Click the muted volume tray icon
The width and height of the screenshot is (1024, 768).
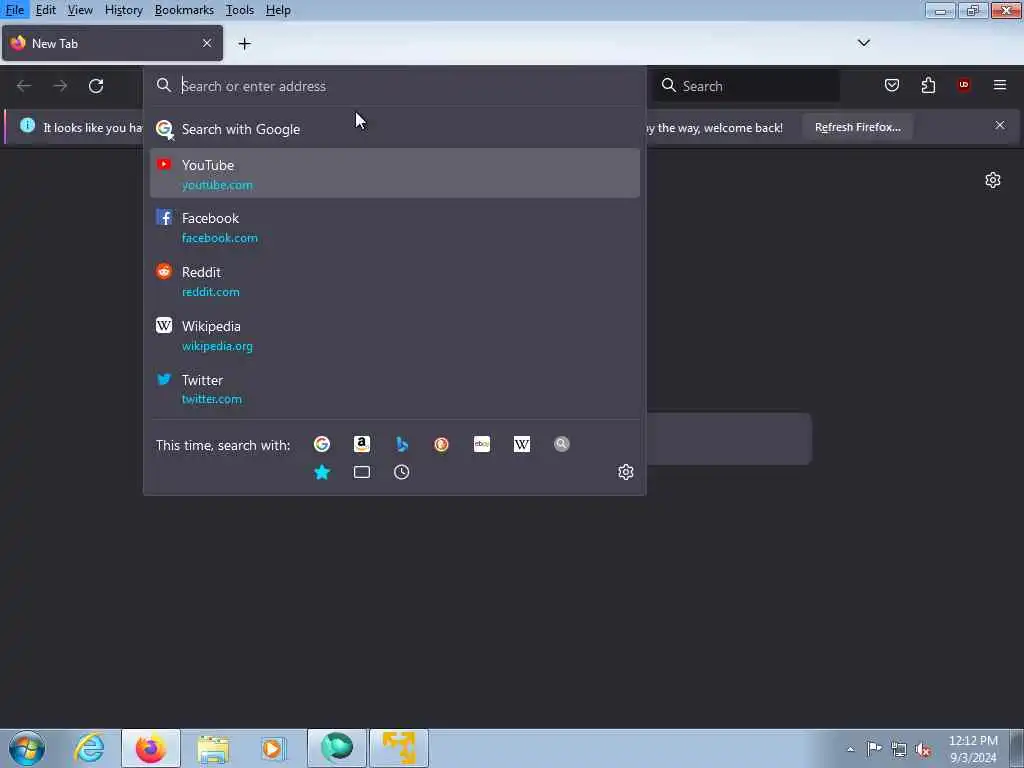[923, 749]
